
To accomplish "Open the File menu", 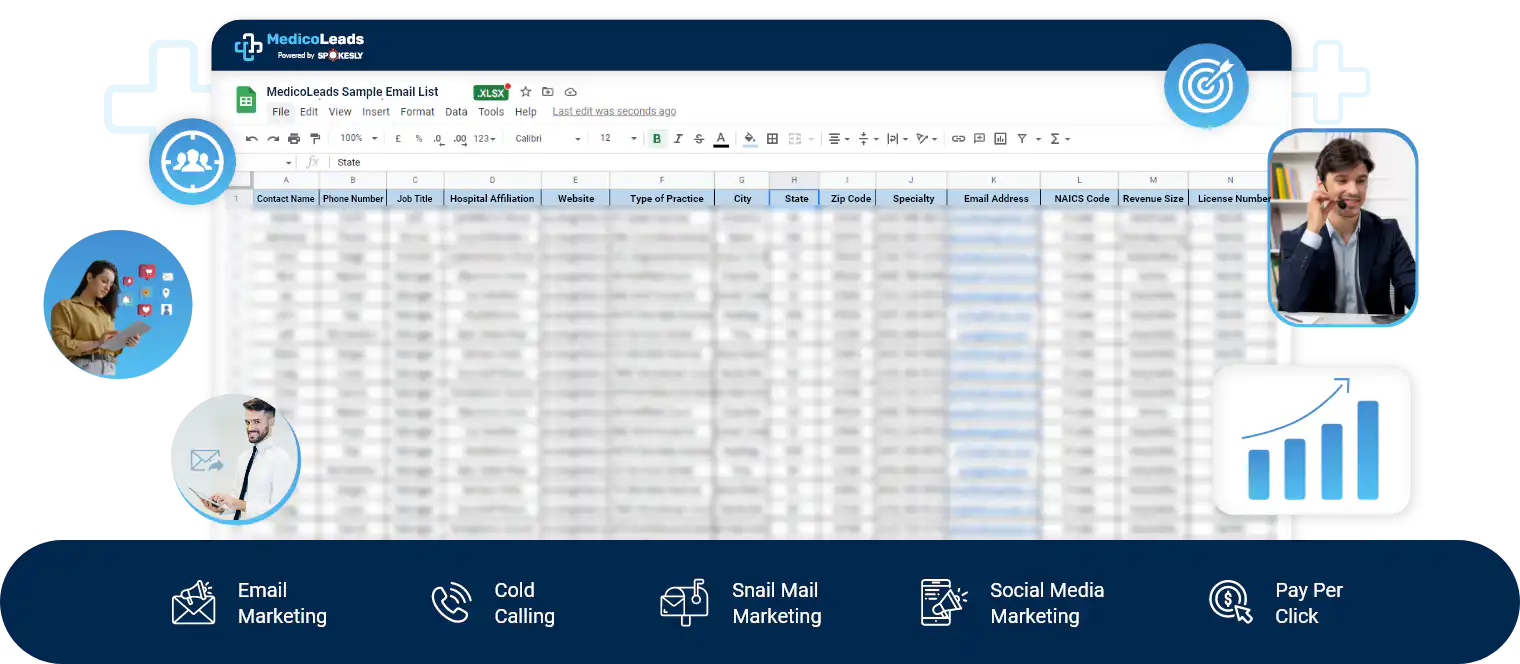I will click(281, 112).
